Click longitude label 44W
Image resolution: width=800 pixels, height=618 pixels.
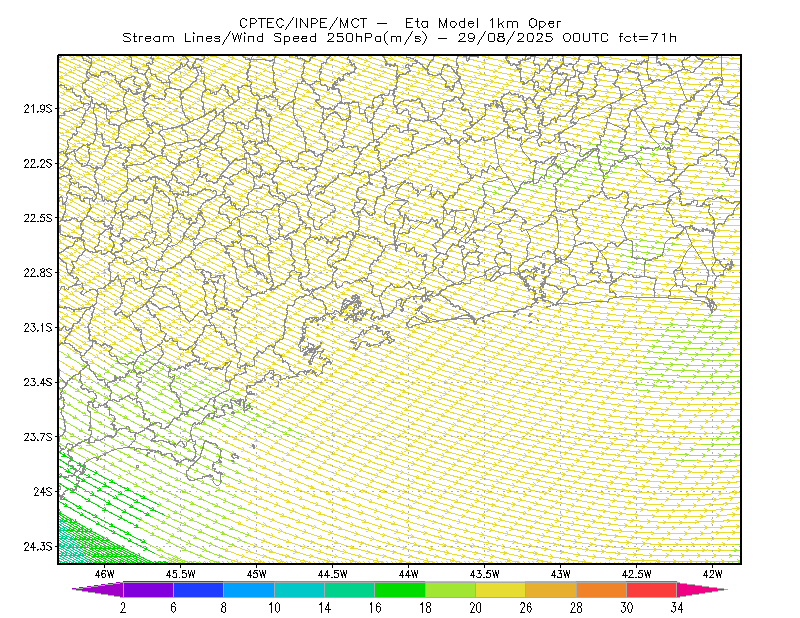coord(409,574)
